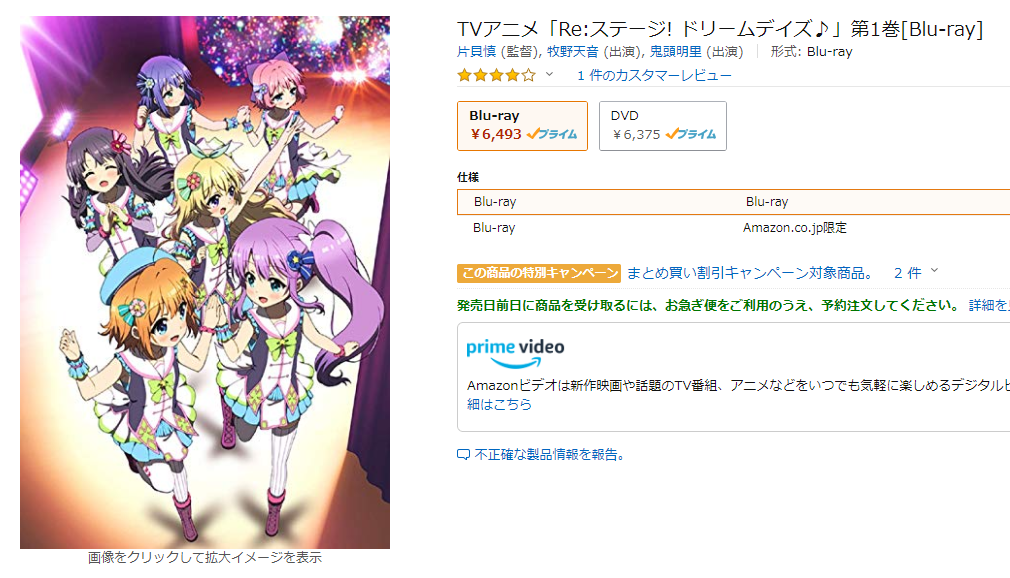Click the prime video logo
Image resolution: width=1010 pixels, height=578 pixels.
pos(515,348)
